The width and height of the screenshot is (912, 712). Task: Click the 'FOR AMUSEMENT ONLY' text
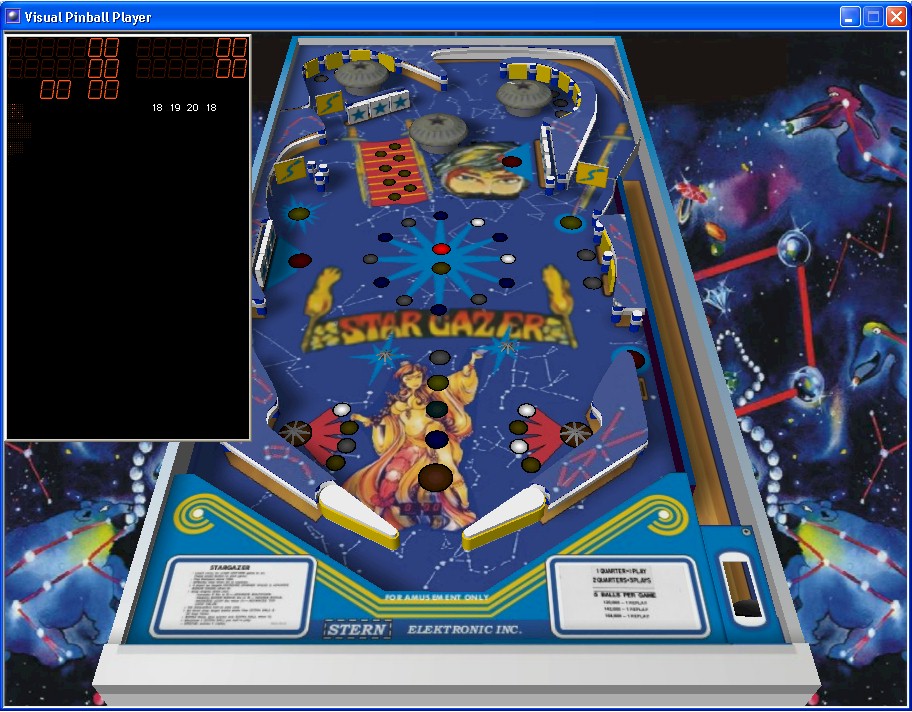coord(437,597)
